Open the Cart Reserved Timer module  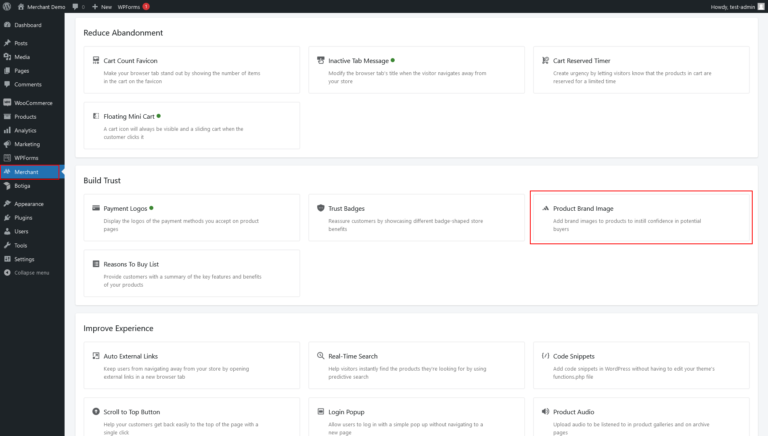[641, 70]
